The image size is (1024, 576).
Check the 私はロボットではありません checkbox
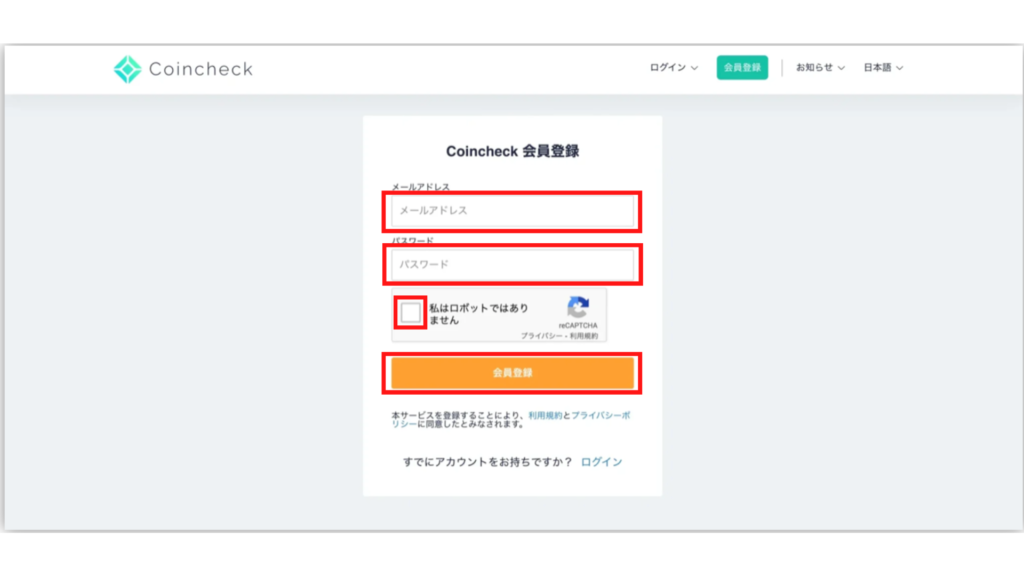point(411,313)
